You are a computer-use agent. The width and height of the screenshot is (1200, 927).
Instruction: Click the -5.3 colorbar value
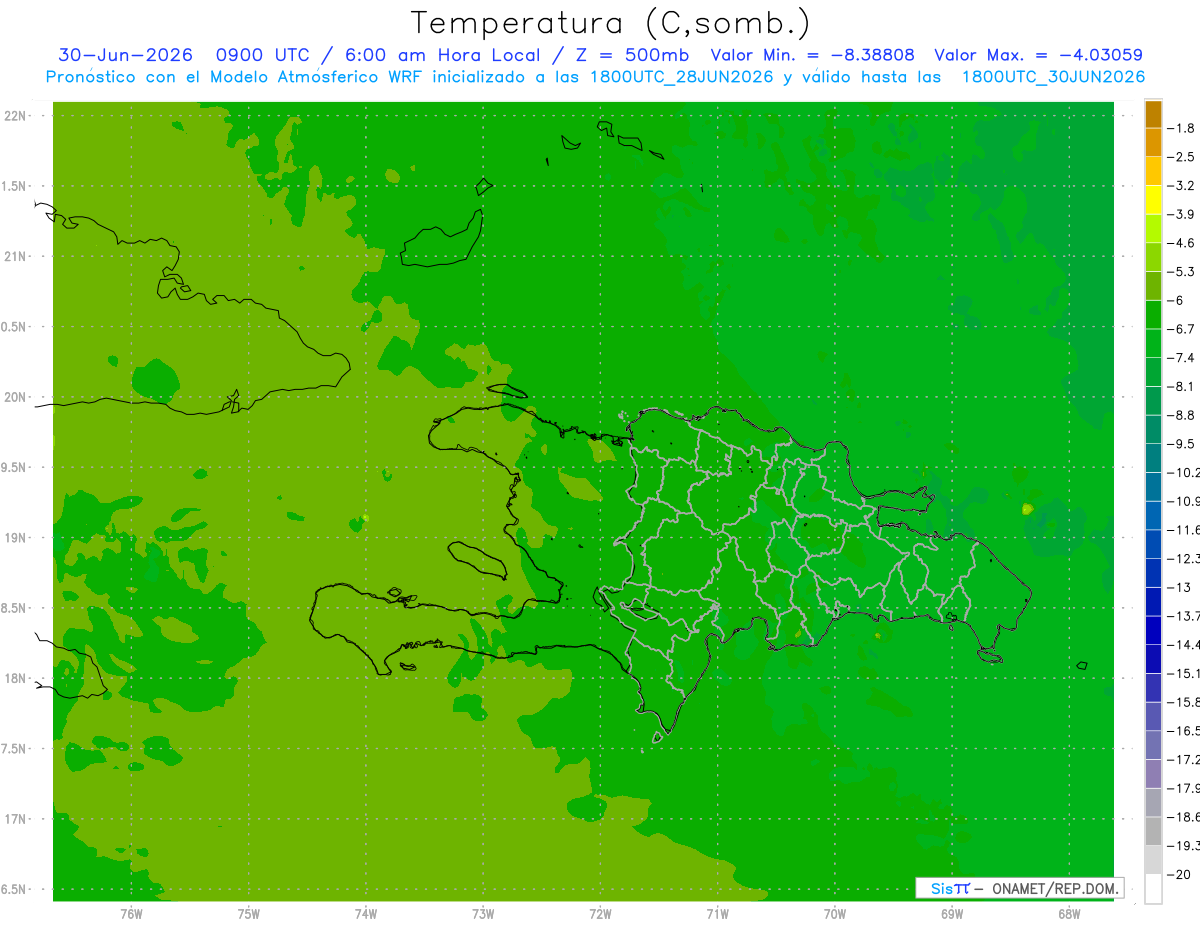pos(1182,272)
